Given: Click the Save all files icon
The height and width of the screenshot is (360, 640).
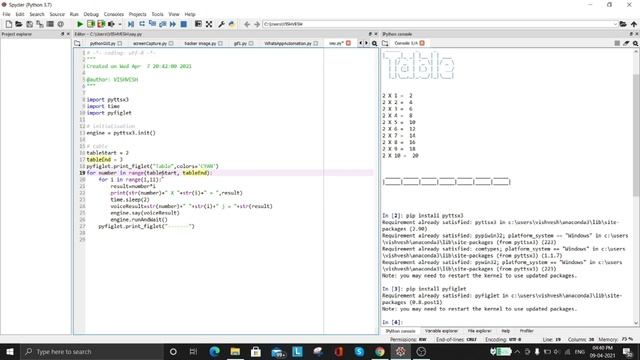Looking at the screenshot, I should coord(40,24).
